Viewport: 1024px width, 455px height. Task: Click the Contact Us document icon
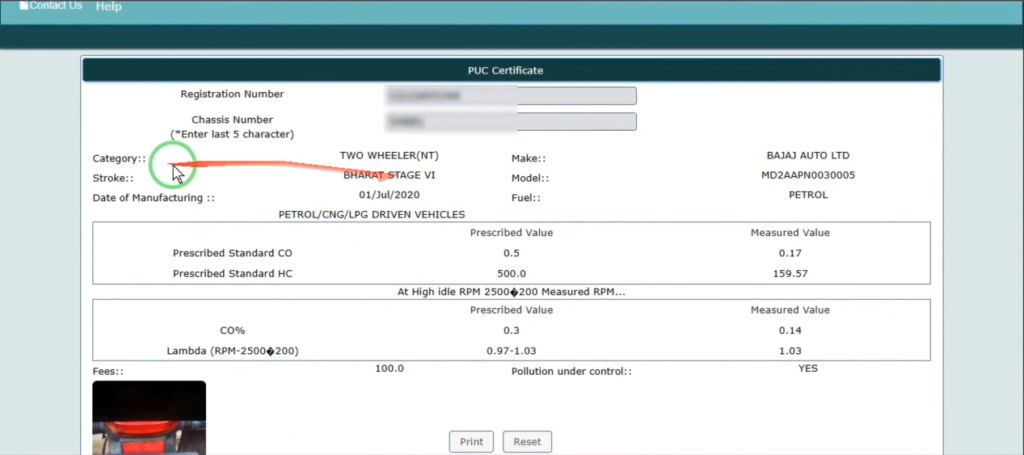pyautogui.click(x=24, y=5)
